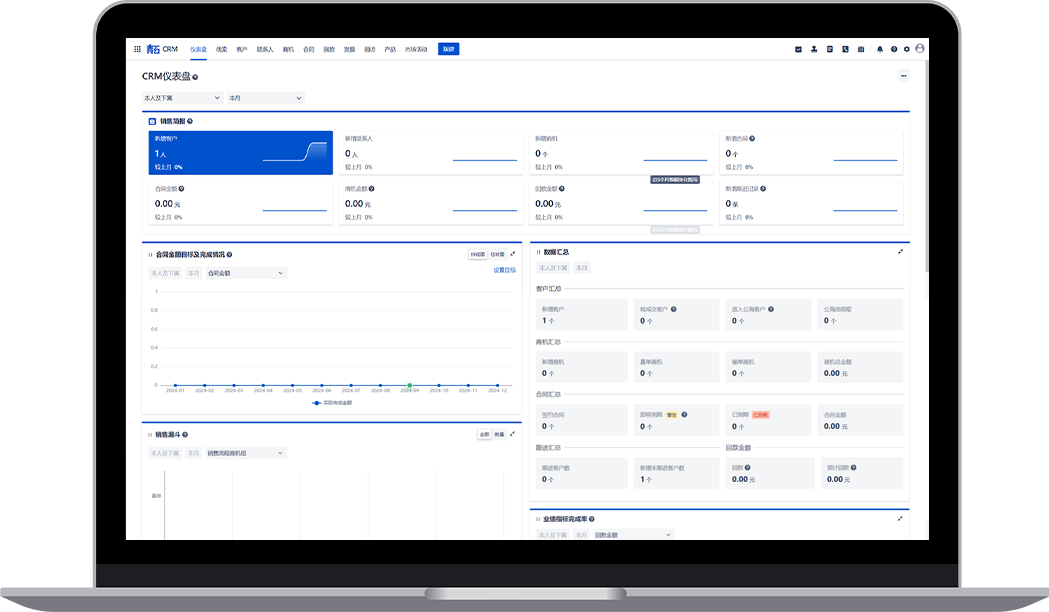Select the 新增联系人 card in 销售简报

(x=431, y=152)
